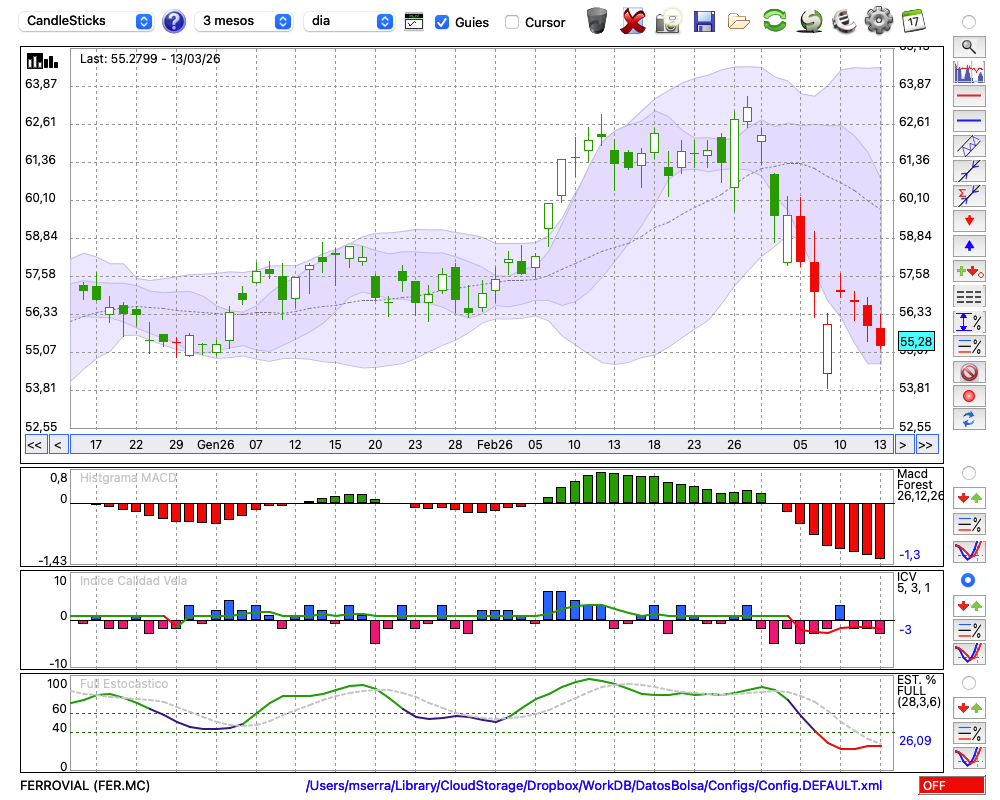Select the radio button beside the main toolbar
The width and height of the screenshot is (1000, 800).
pyautogui.click(x=969, y=22)
